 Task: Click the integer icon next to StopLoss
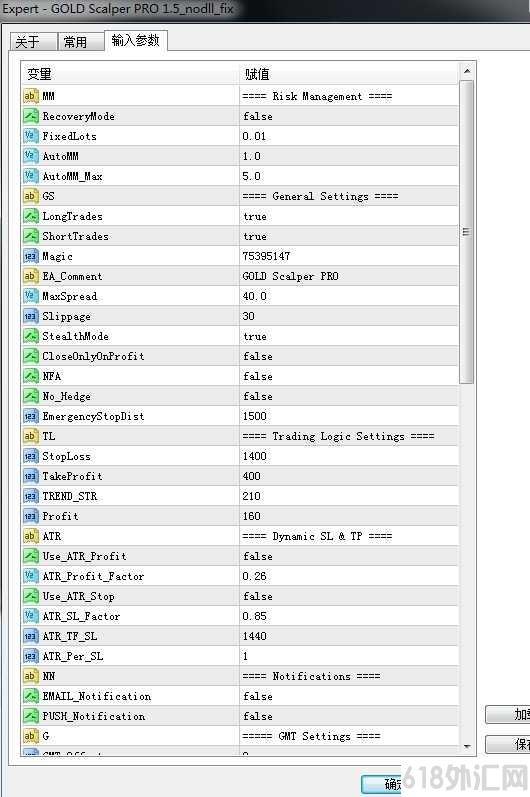click(30, 456)
